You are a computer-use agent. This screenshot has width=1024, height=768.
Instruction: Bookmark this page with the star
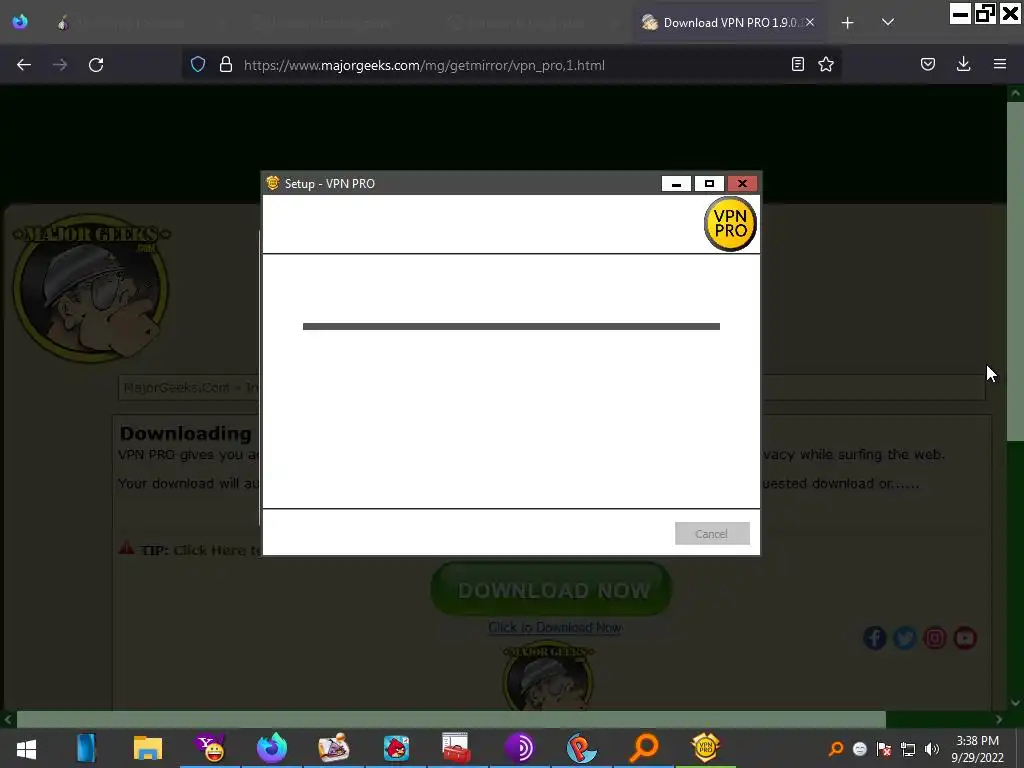coord(826,64)
